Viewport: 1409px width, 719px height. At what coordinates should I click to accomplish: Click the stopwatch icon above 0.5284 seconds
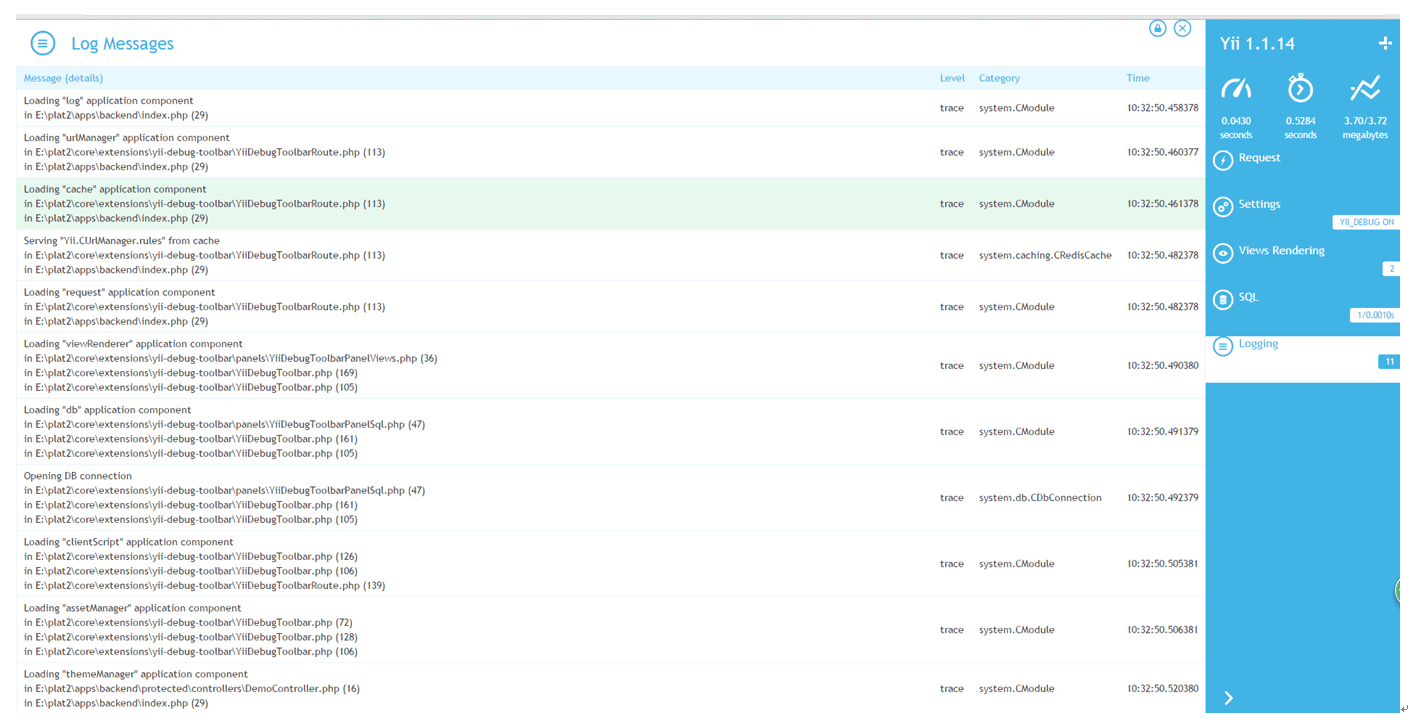pos(1300,89)
